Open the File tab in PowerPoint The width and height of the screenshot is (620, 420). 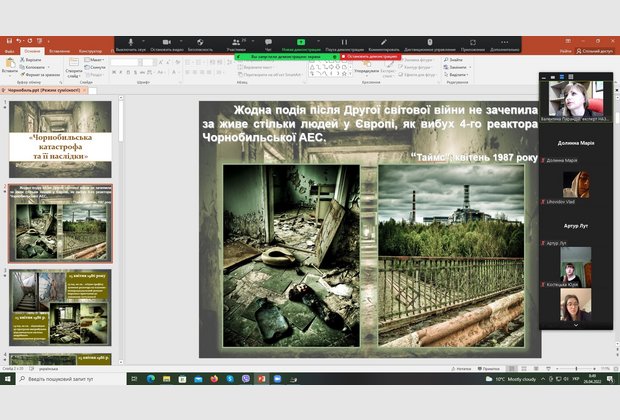tap(9, 50)
